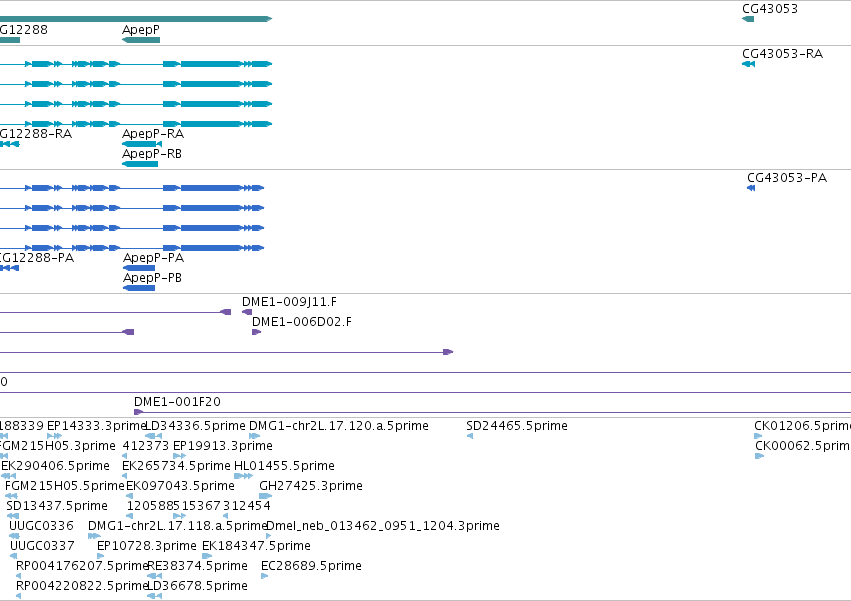This screenshot has height=601, width=851.
Task: Select the 412373 EST label
Action: tap(145, 446)
